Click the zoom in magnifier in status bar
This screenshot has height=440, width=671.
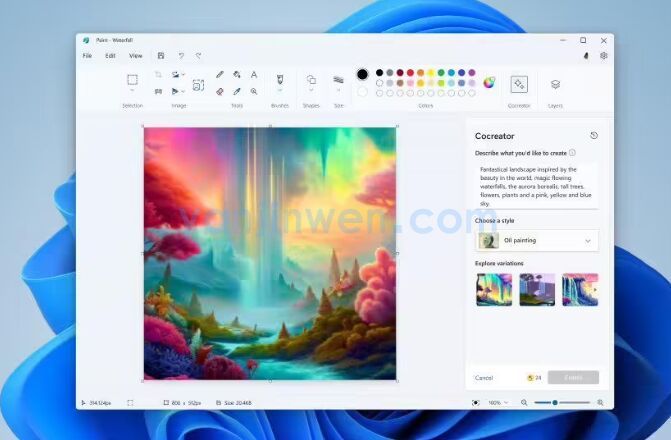tap(600, 403)
